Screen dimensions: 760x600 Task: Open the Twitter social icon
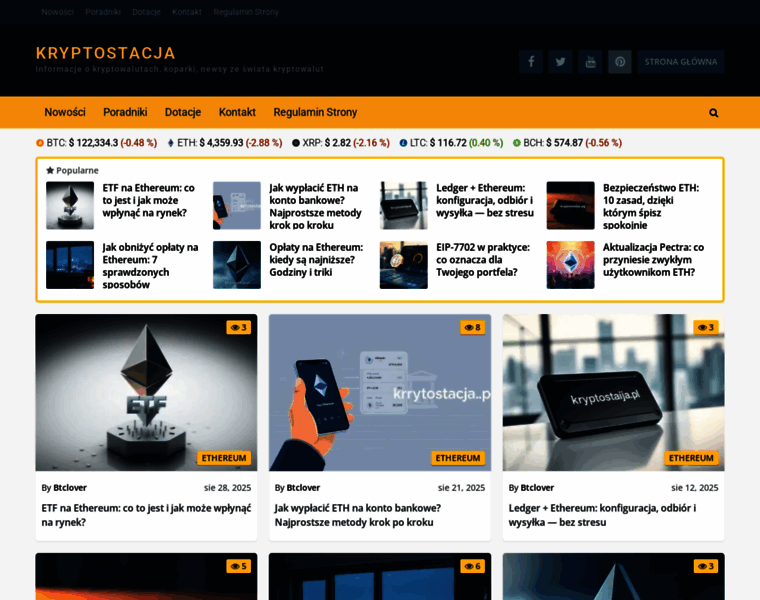(x=560, y=62)
